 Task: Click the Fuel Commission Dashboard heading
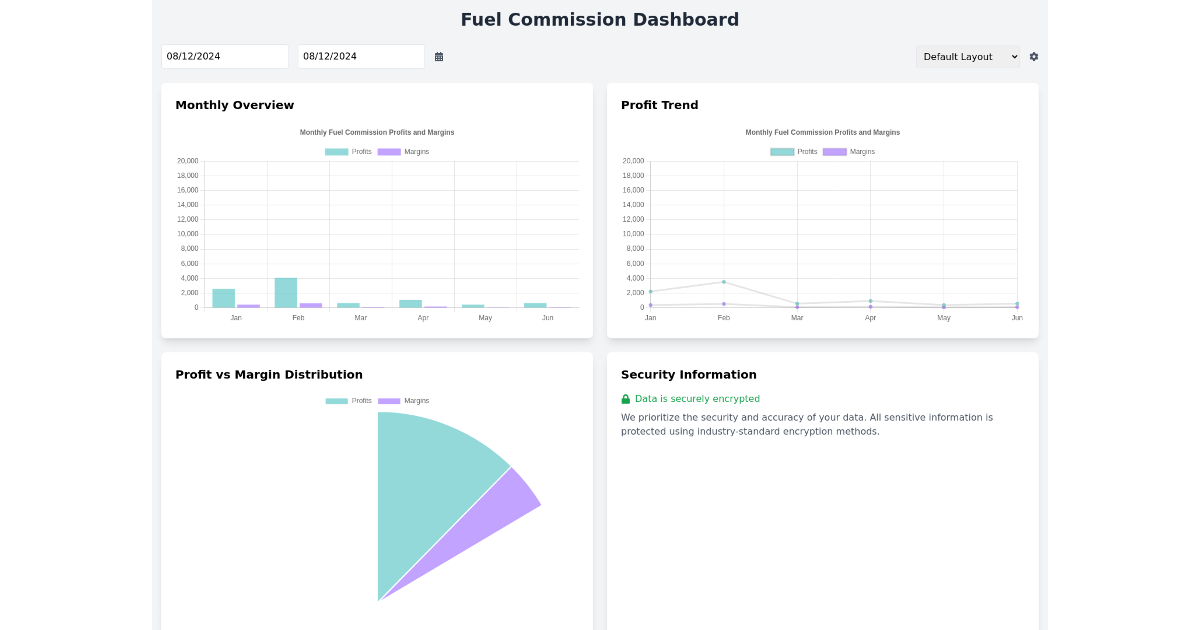[600, 19]
